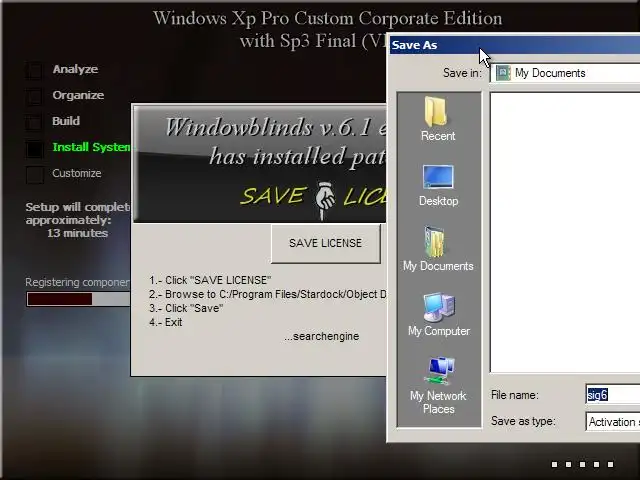Image resolution: width=640 pixels, height=480 pixels.
Task: Click the '...searchengine' text in patch window
Action: 322,336
